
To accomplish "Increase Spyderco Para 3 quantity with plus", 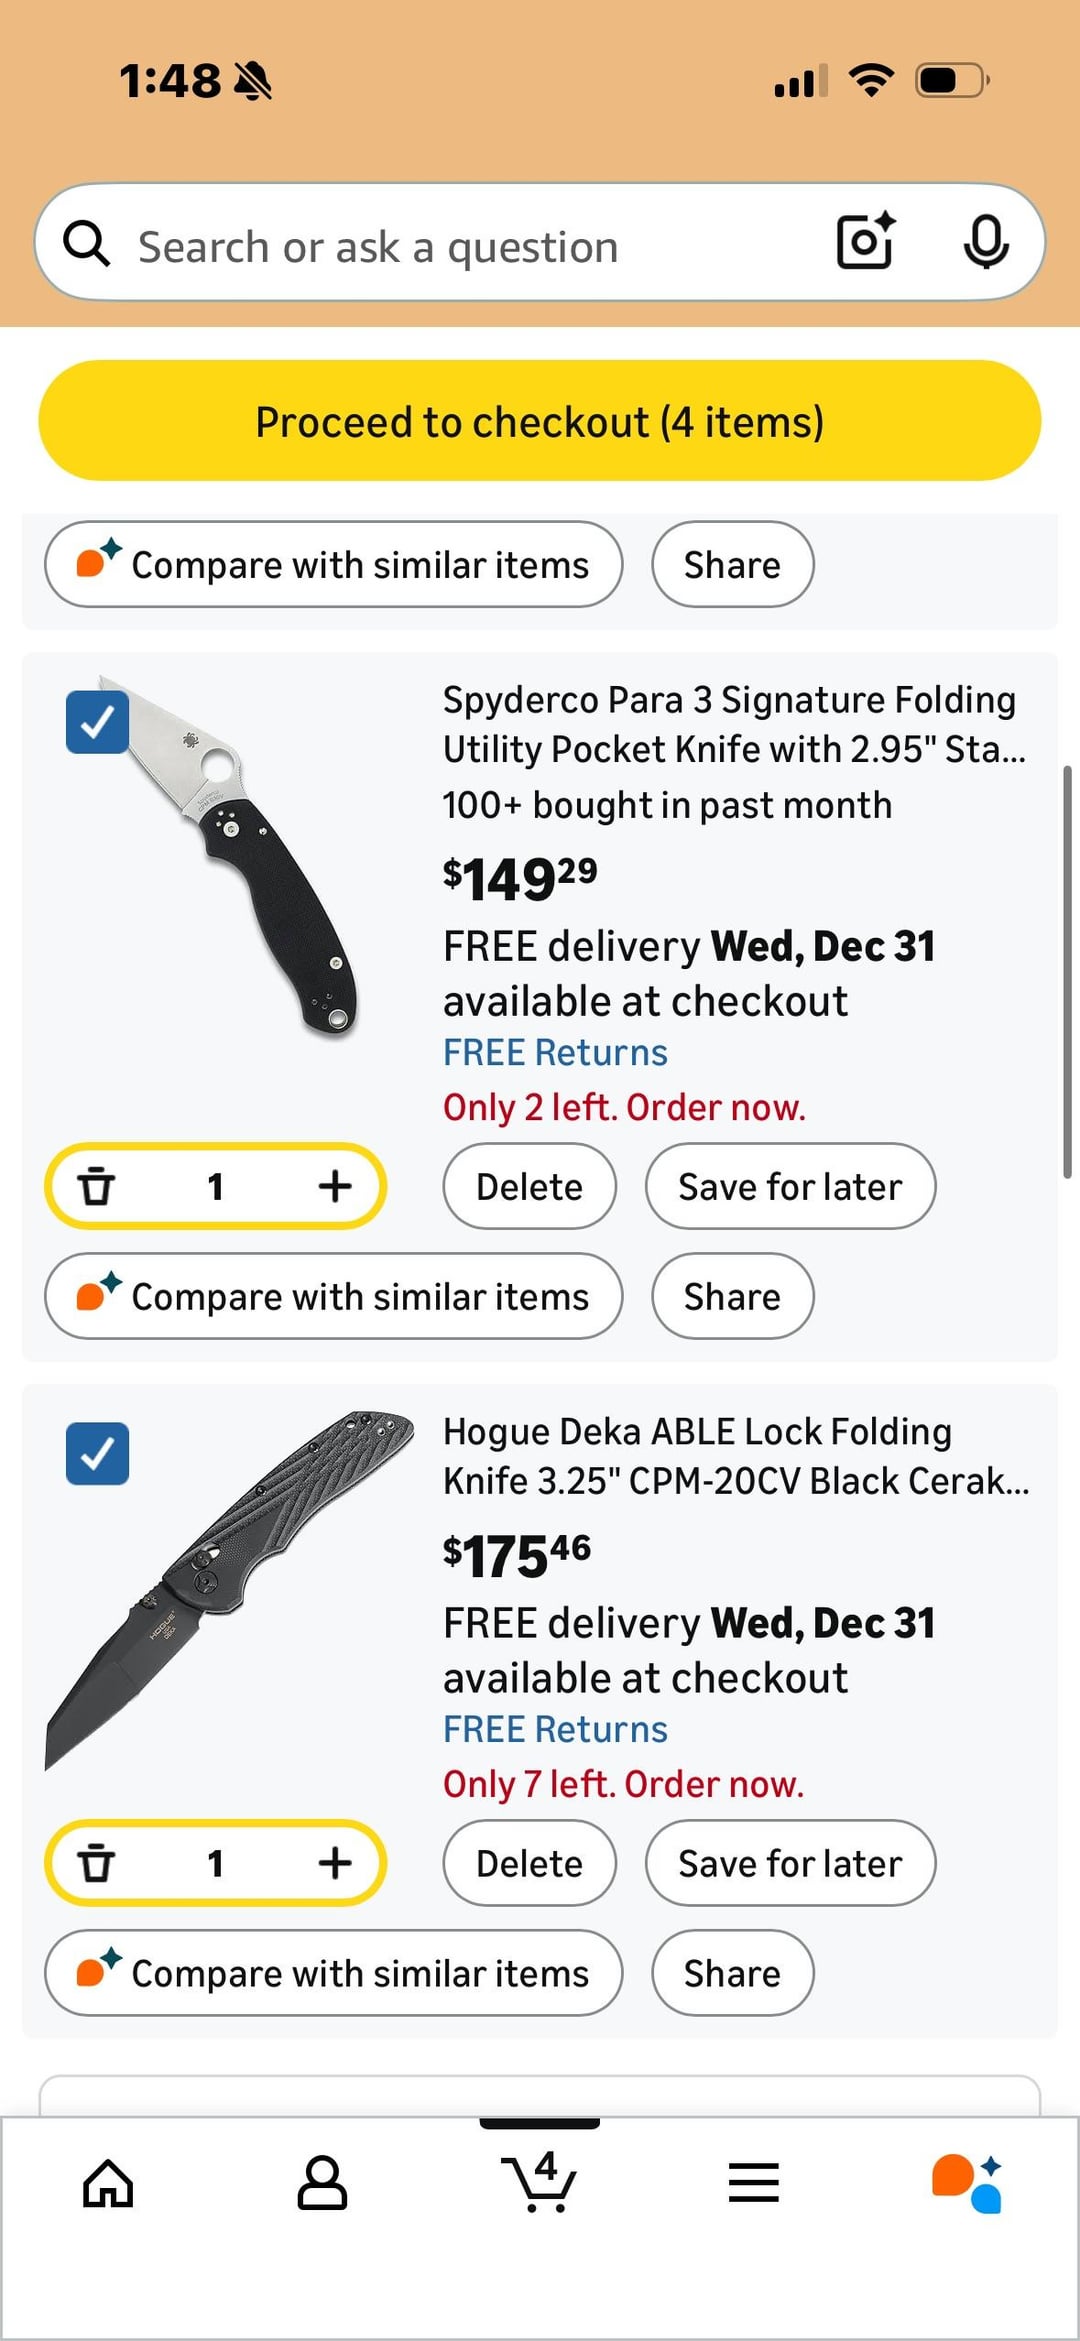I will click(x=335, y=1186).
